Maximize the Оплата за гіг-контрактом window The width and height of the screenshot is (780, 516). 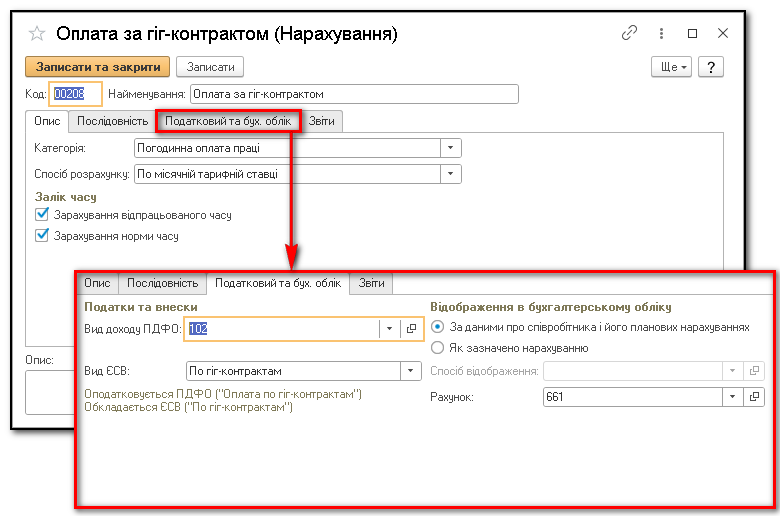[692, 33]
